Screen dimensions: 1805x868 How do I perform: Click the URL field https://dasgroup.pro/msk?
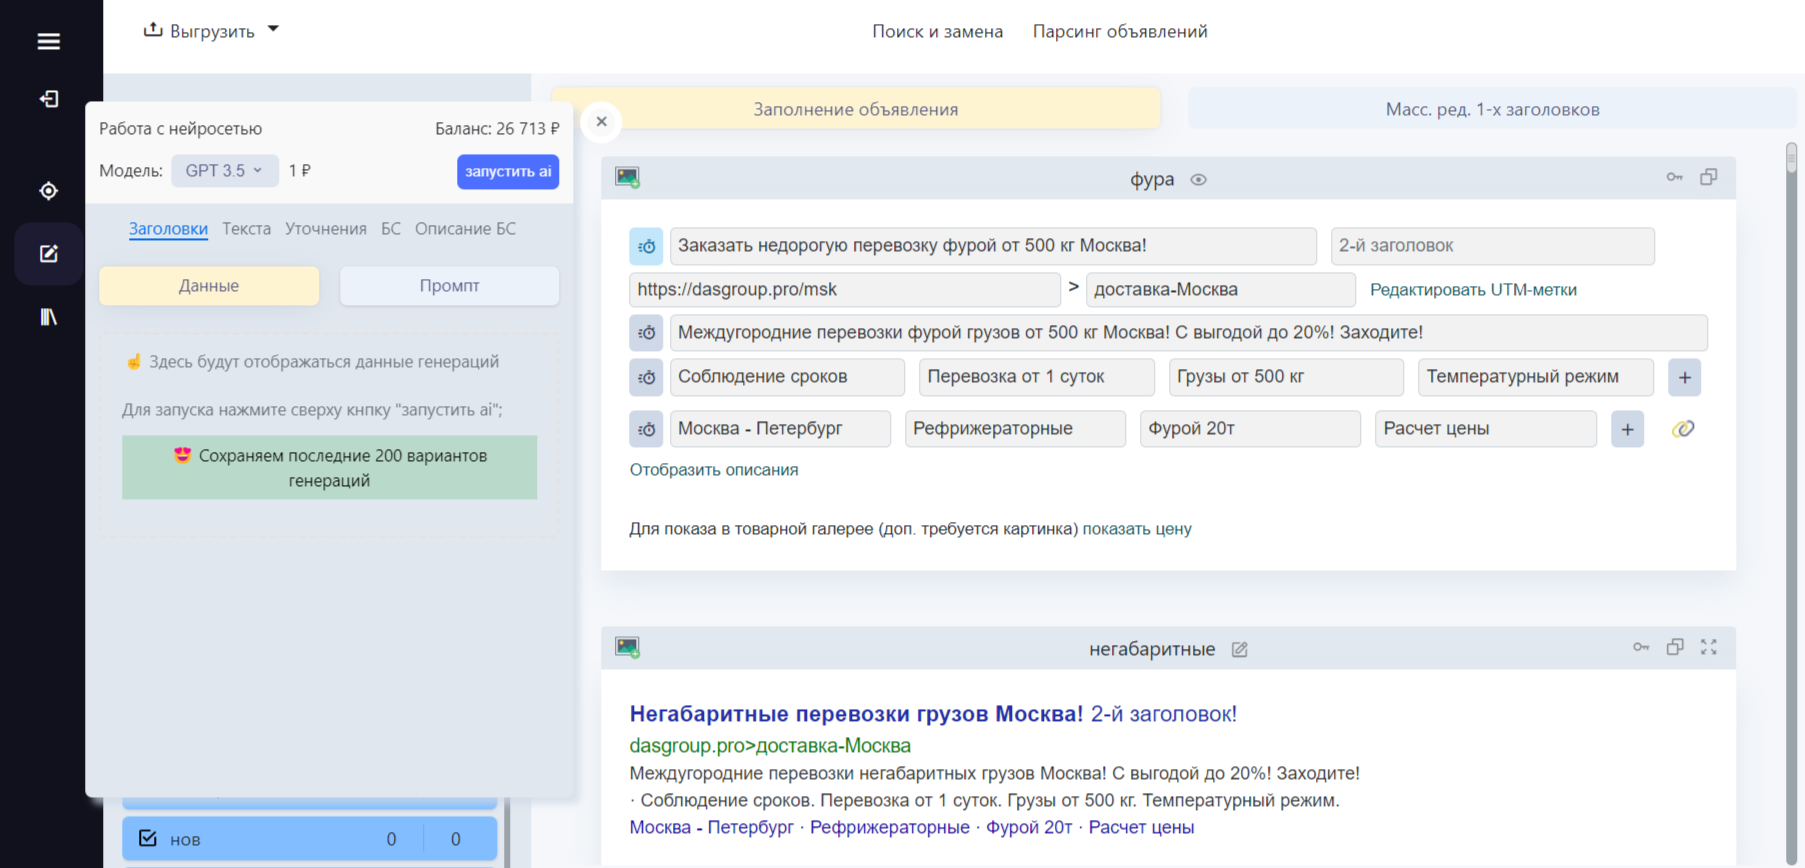845,290
